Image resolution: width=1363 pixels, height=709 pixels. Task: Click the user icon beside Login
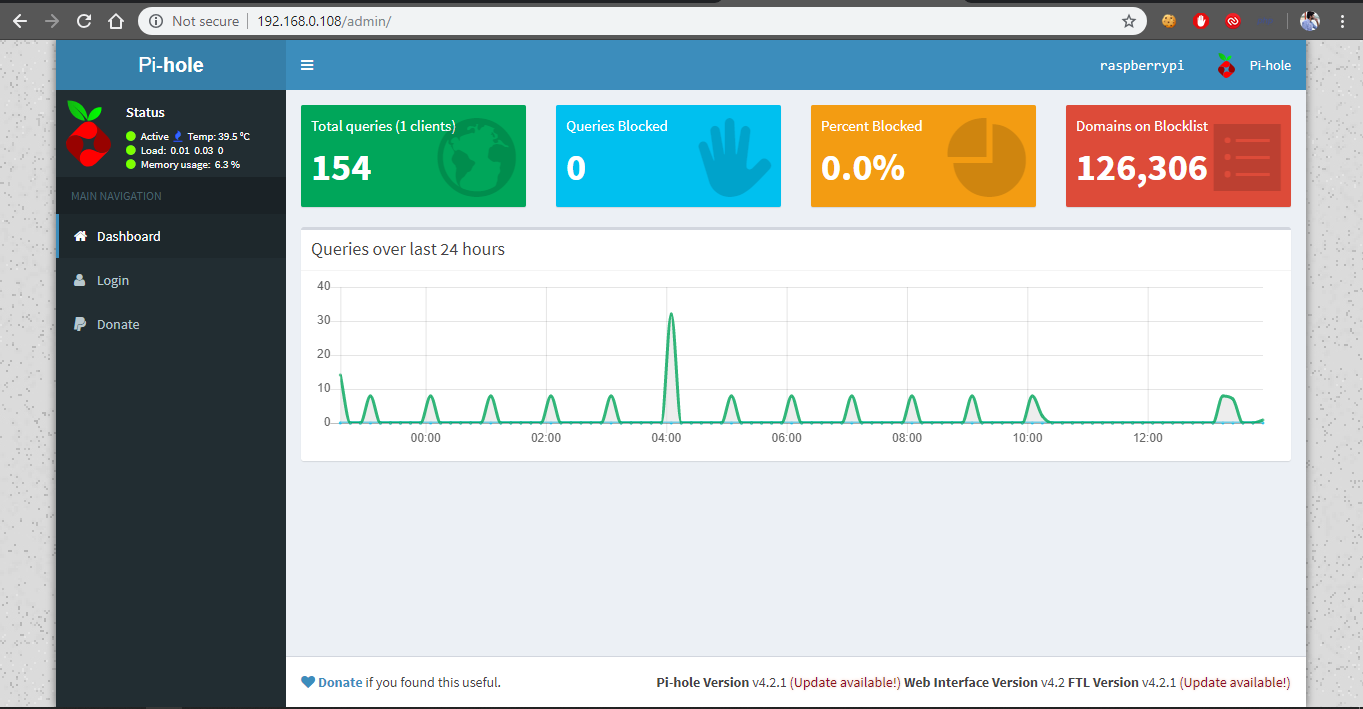click(79, 280)
